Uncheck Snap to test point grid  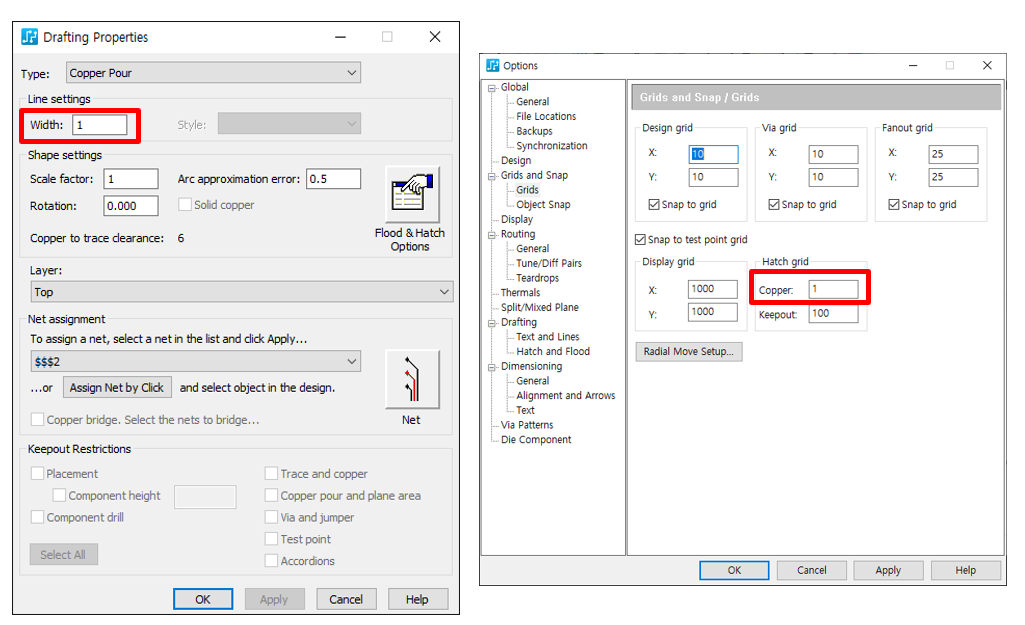pos(641,240)
